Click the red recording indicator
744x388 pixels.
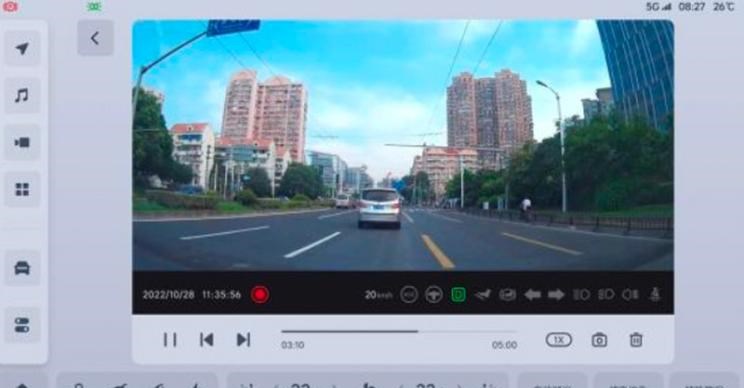tap(260, 295)
